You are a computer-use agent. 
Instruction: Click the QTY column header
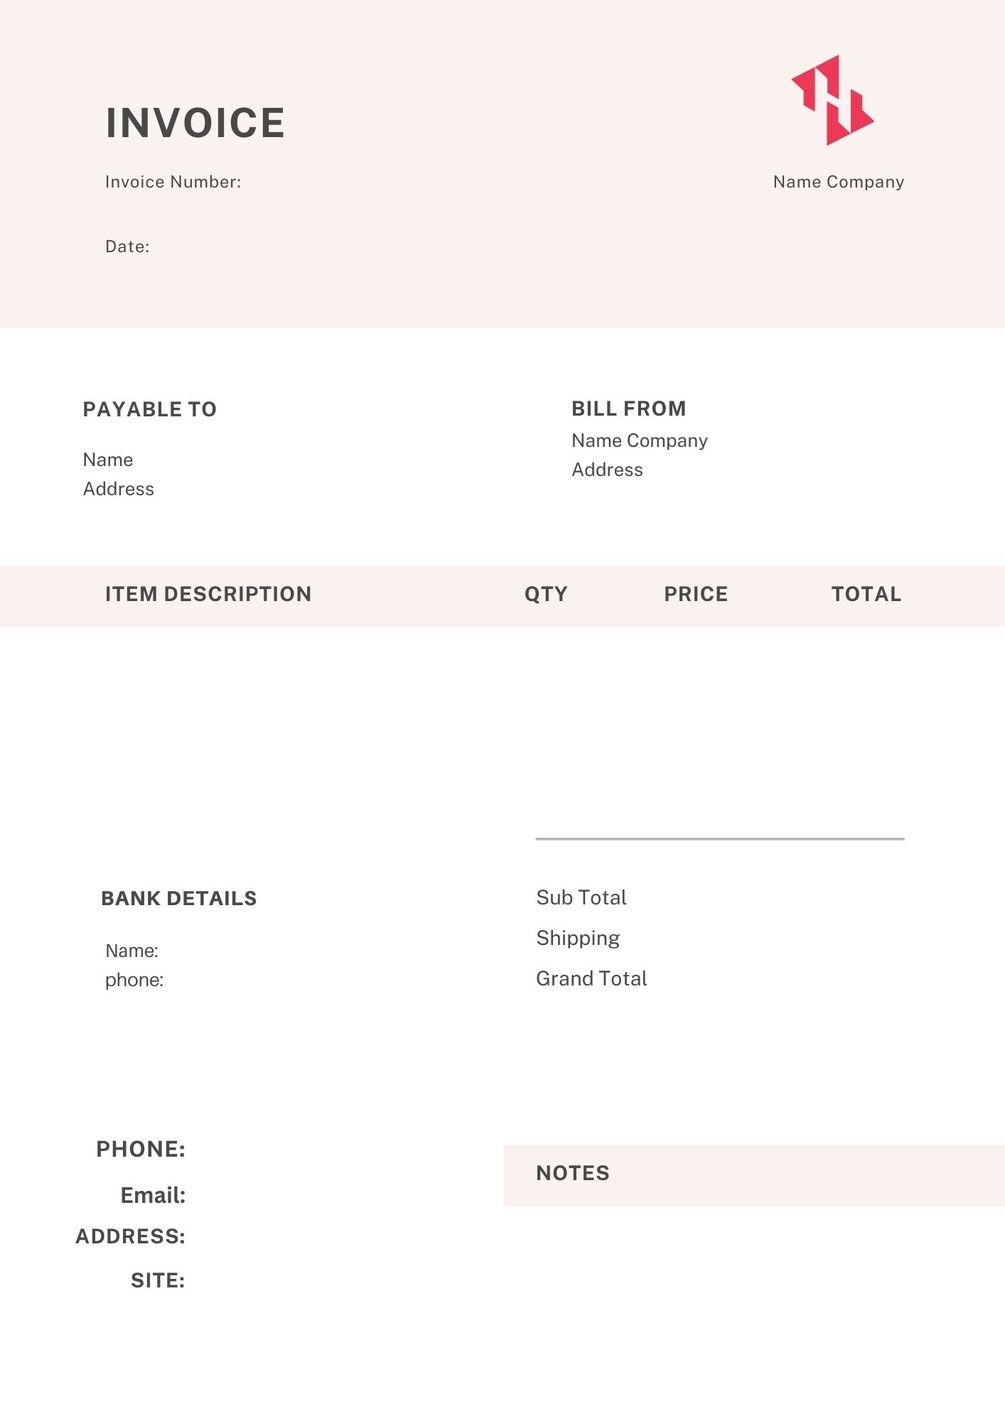click(x=546, y=594)
